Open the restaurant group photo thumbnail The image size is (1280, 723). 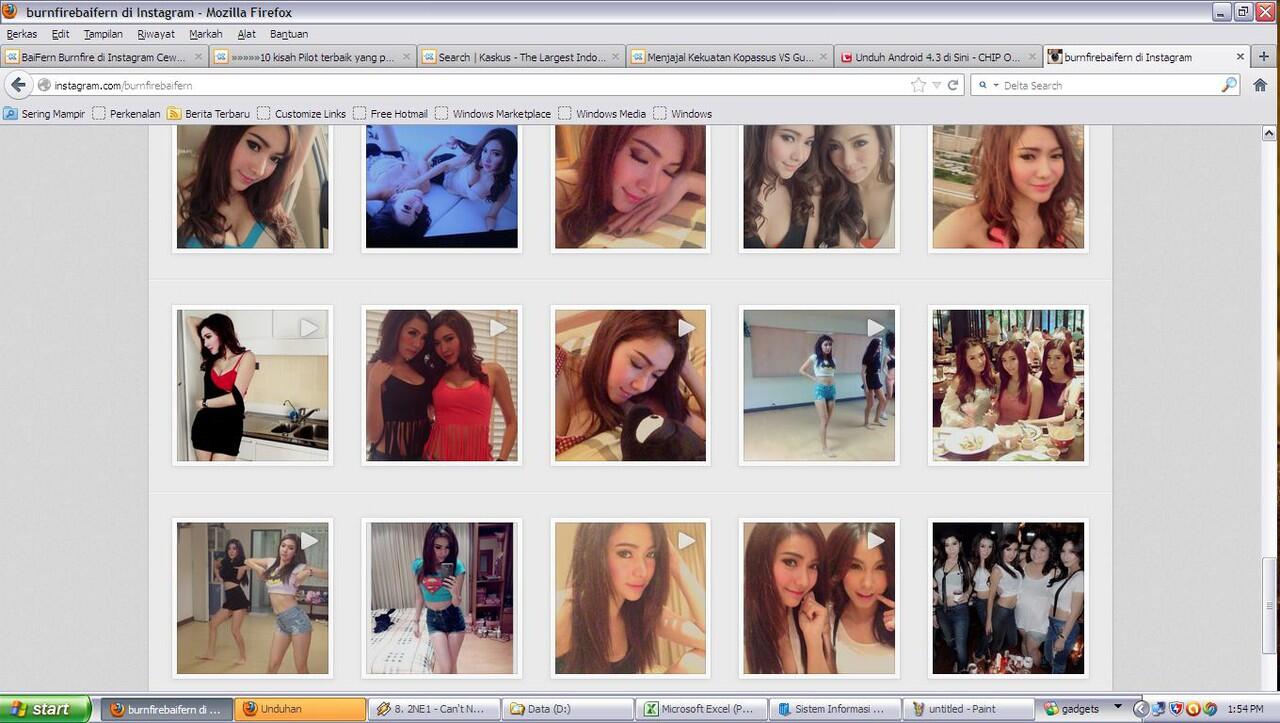(x=1008, y=385)
